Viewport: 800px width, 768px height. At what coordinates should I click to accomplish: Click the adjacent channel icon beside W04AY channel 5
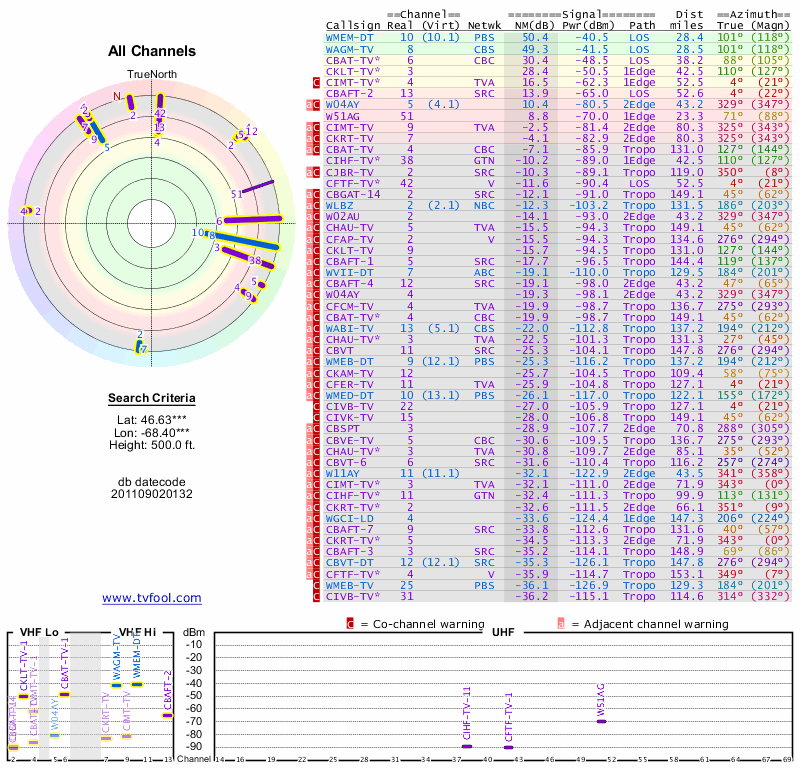311,104
